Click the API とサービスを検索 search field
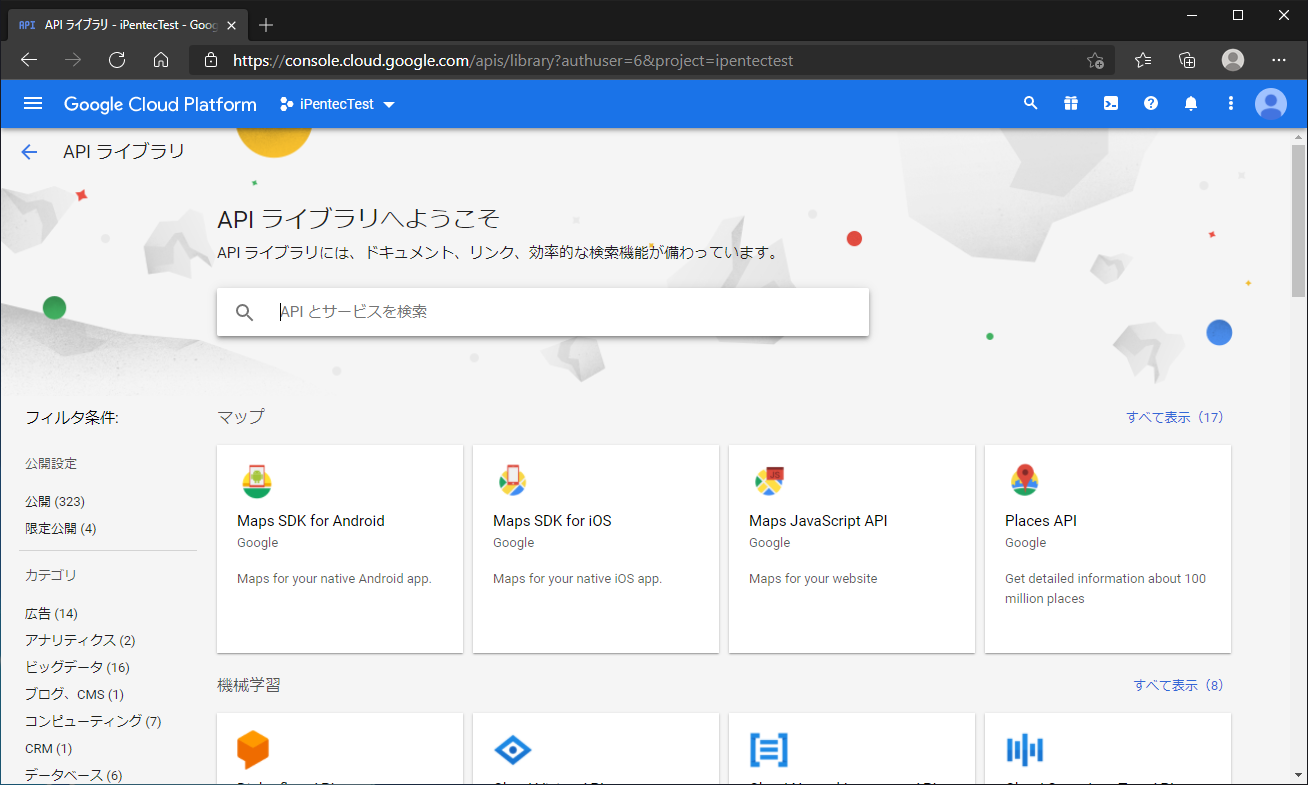The image size is (1308, 785). coord(543,312)
